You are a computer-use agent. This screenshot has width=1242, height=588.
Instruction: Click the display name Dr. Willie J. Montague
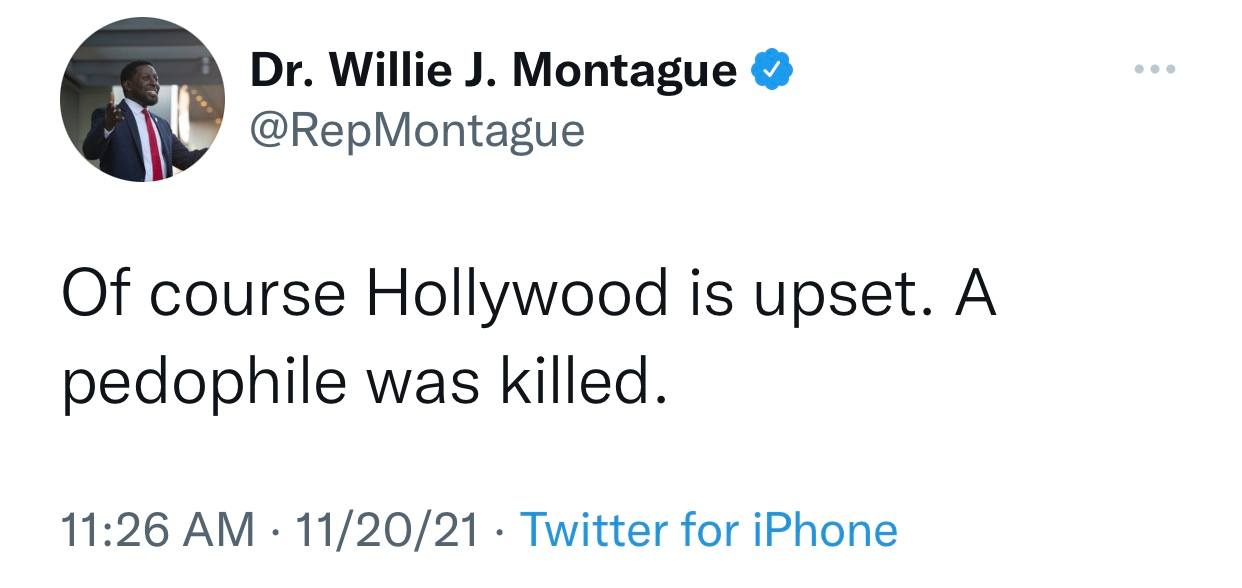pyautogui.click(x=493, y=70)
